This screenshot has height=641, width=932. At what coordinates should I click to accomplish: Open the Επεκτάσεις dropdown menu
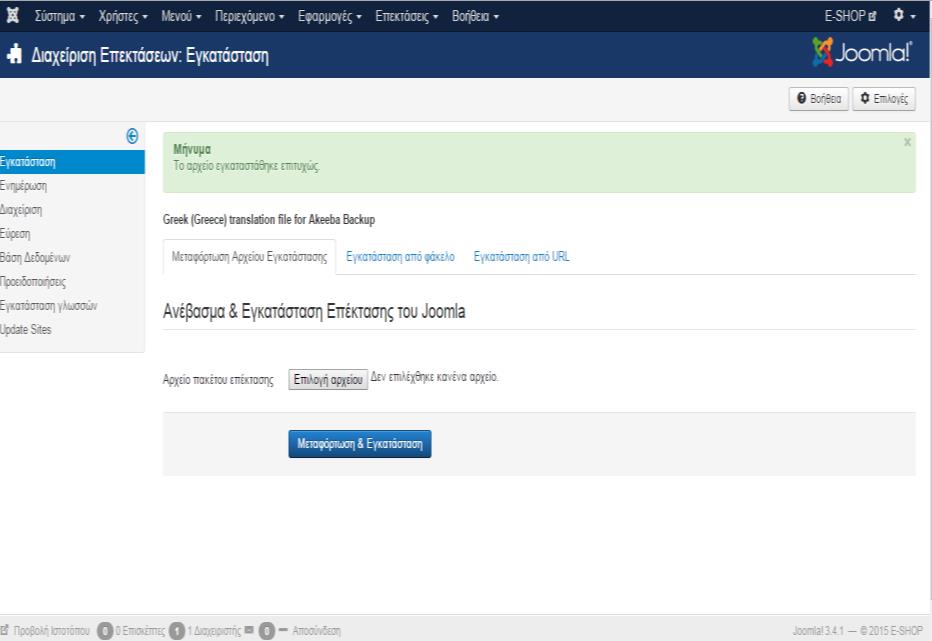(407, 16)
